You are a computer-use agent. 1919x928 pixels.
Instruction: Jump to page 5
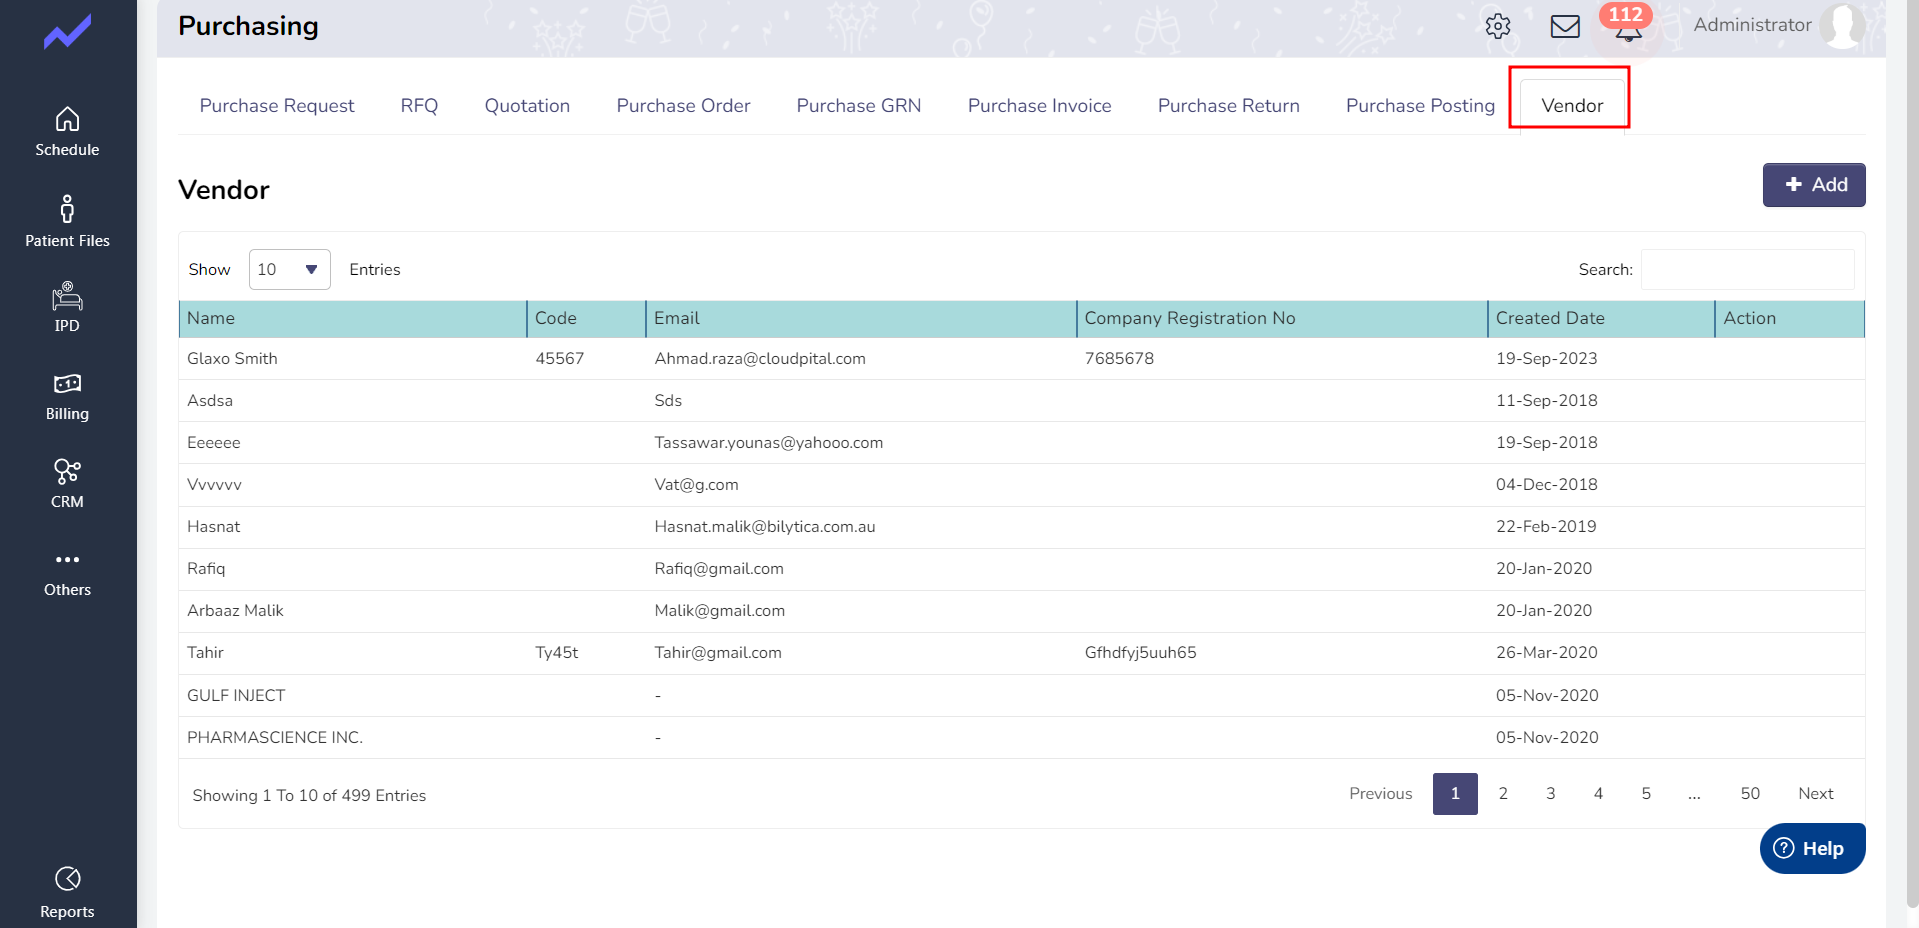1646,794
